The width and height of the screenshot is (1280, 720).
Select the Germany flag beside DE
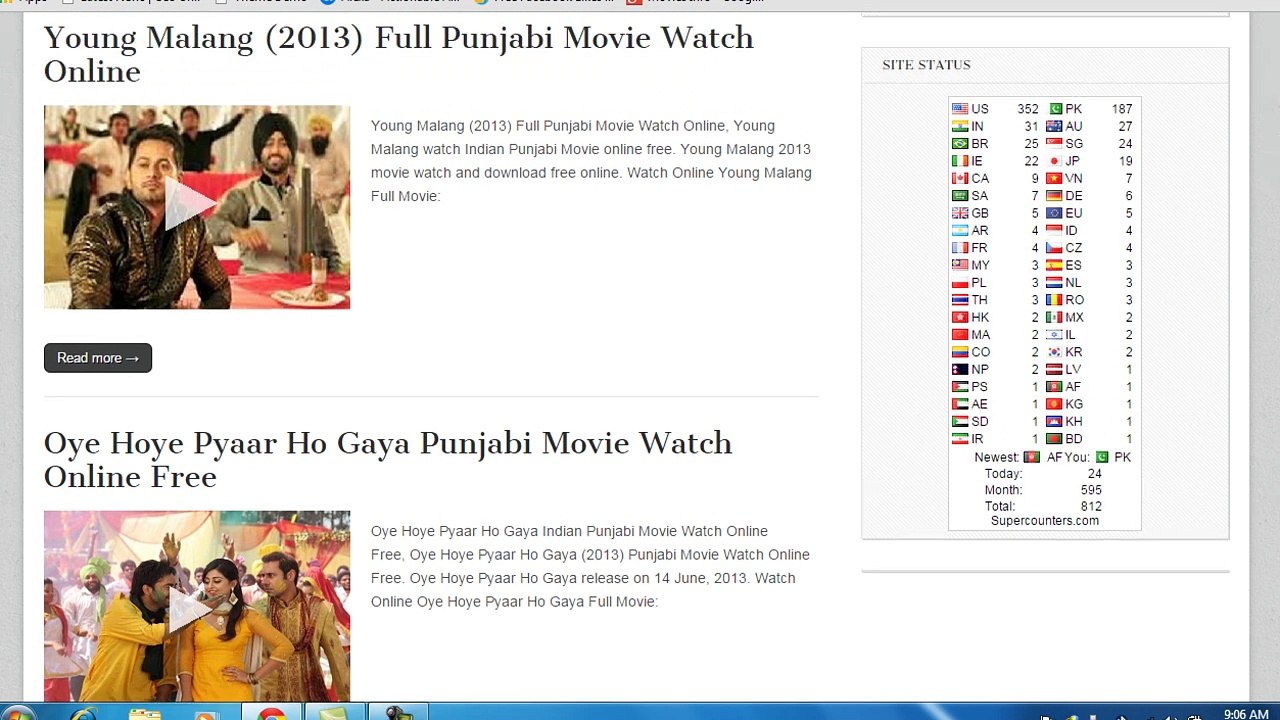(x=1054, y=196)
